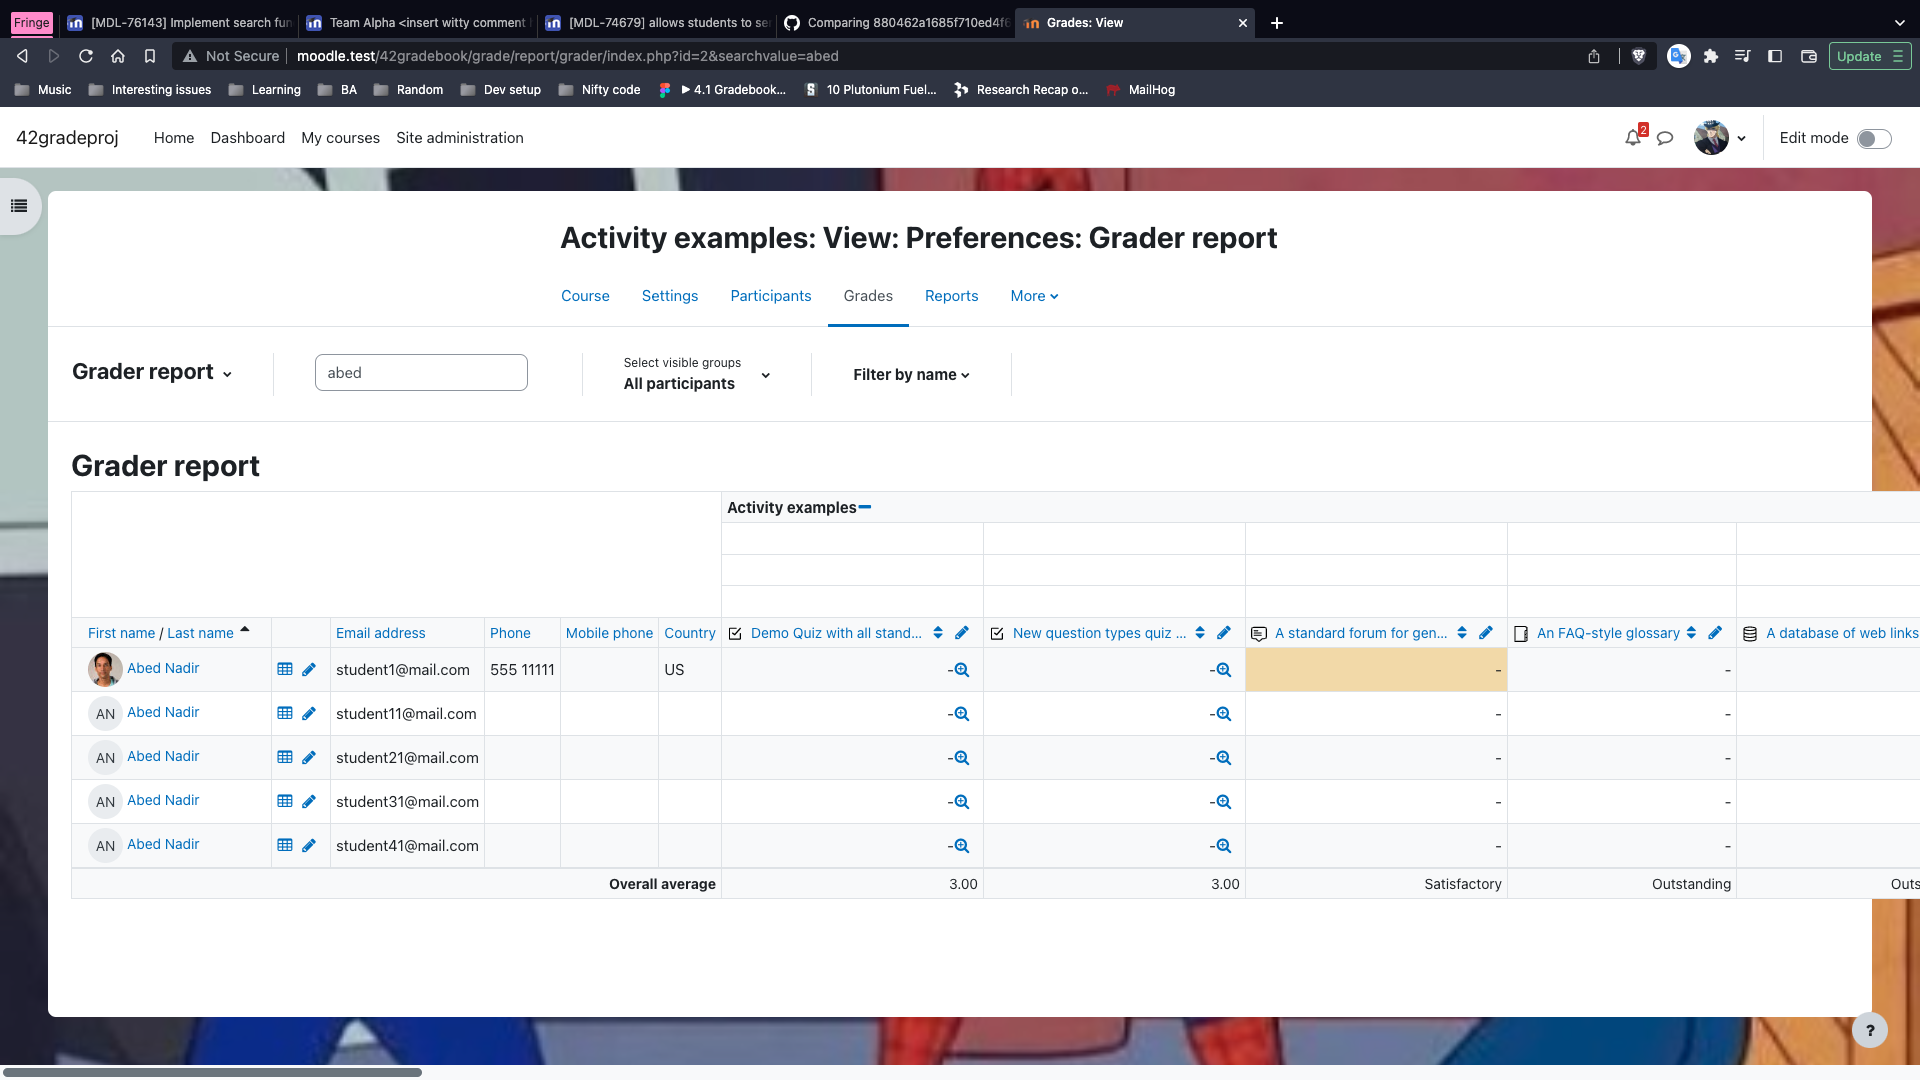Viewport: 1920px width, 1080px height.
Task: Click the Brave shields icon in address bar
Action: pyautogui.click(x=1638, y=56)
